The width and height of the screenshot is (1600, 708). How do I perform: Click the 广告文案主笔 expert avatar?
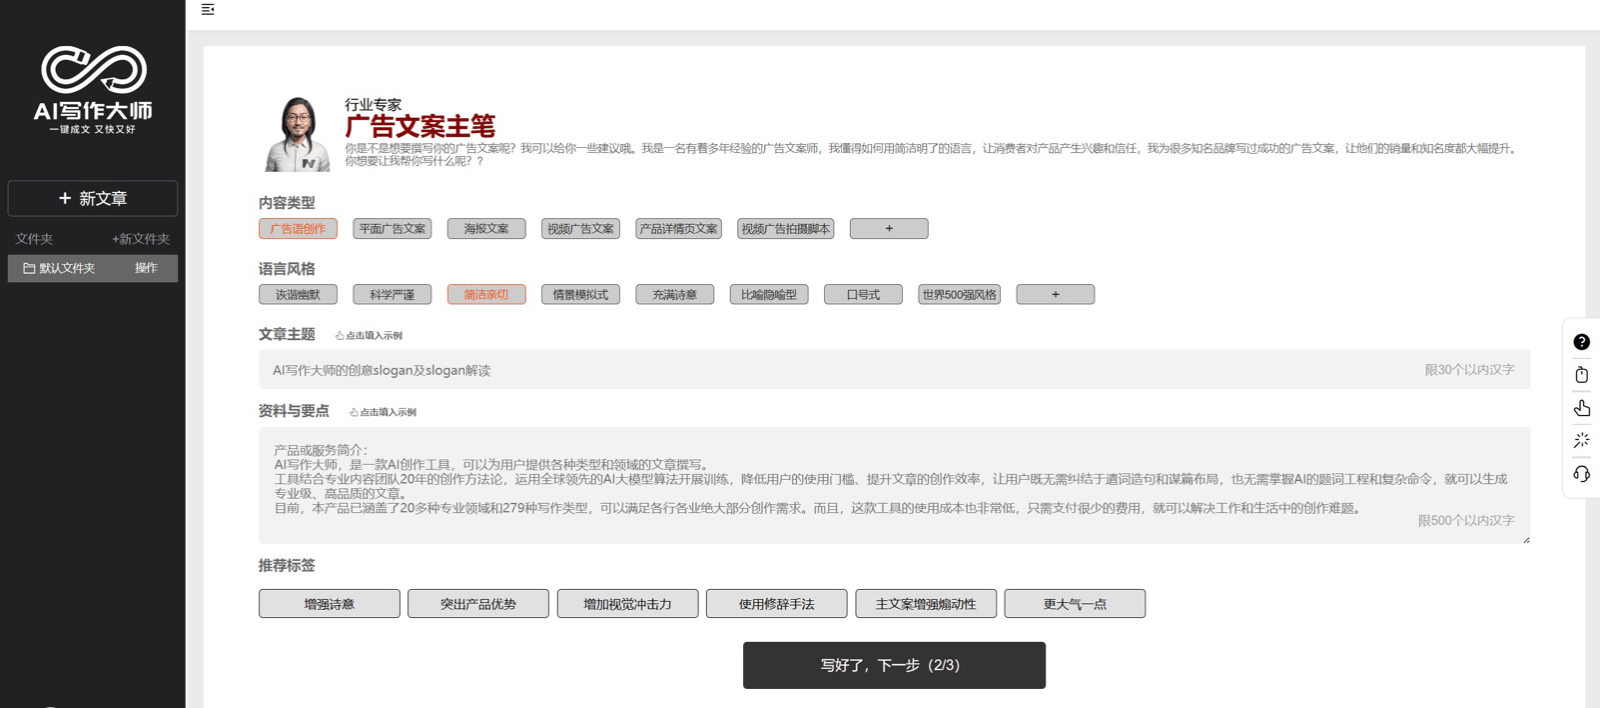click(x=297, y=134)
